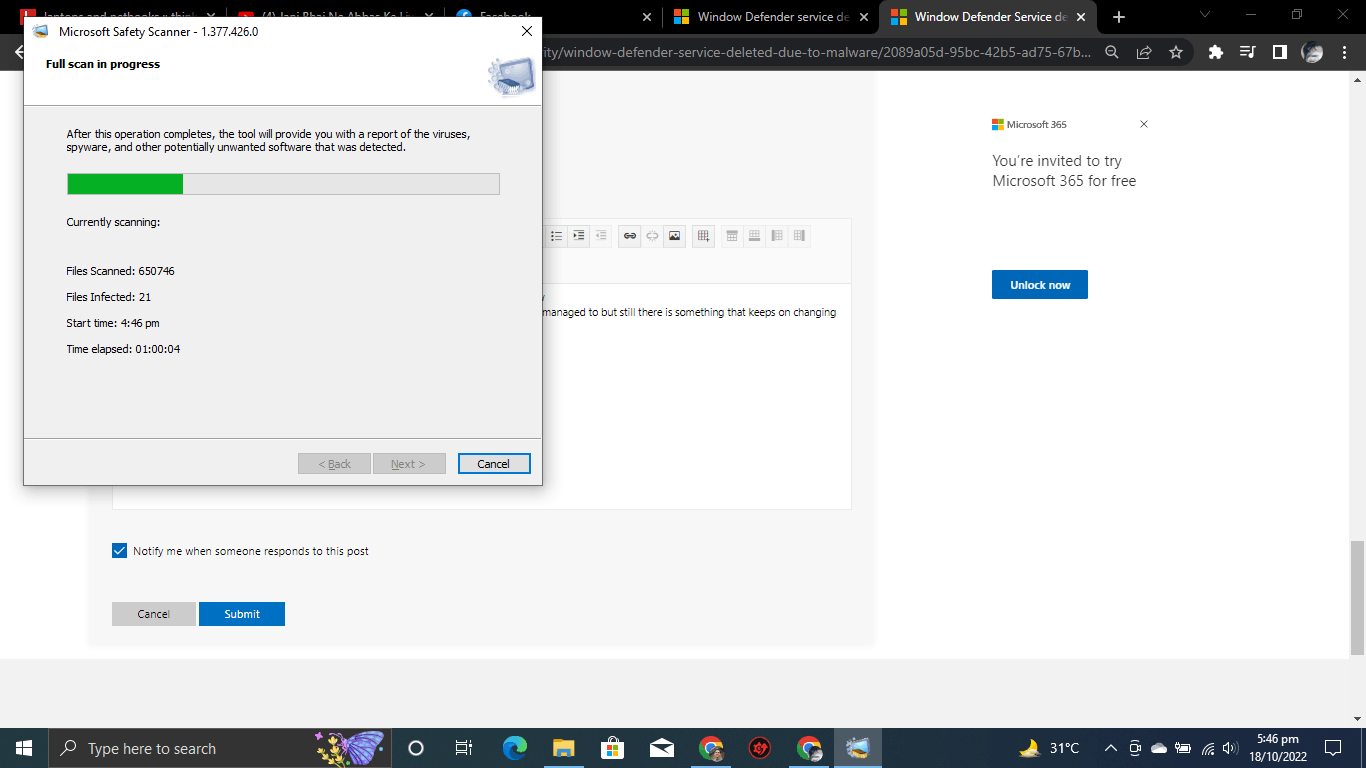
Task: Remove hyperlink with unlink icon
Action: (x=652, y=236)
